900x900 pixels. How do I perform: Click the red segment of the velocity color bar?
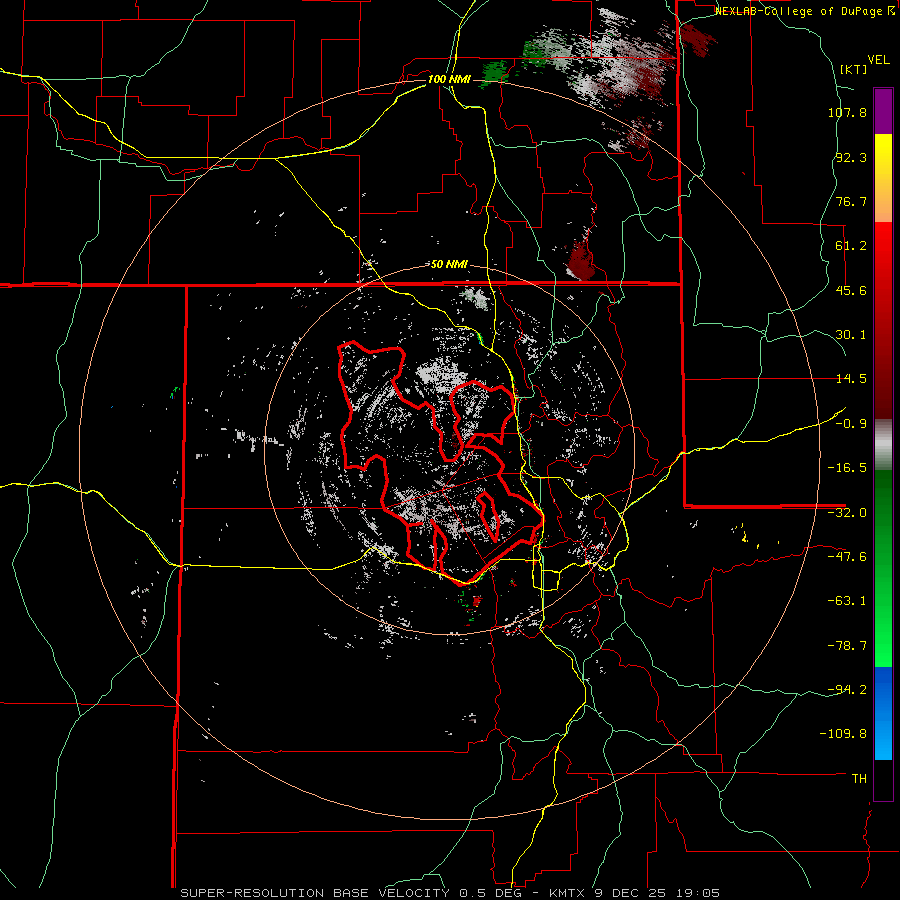click(x=883, y=320)
